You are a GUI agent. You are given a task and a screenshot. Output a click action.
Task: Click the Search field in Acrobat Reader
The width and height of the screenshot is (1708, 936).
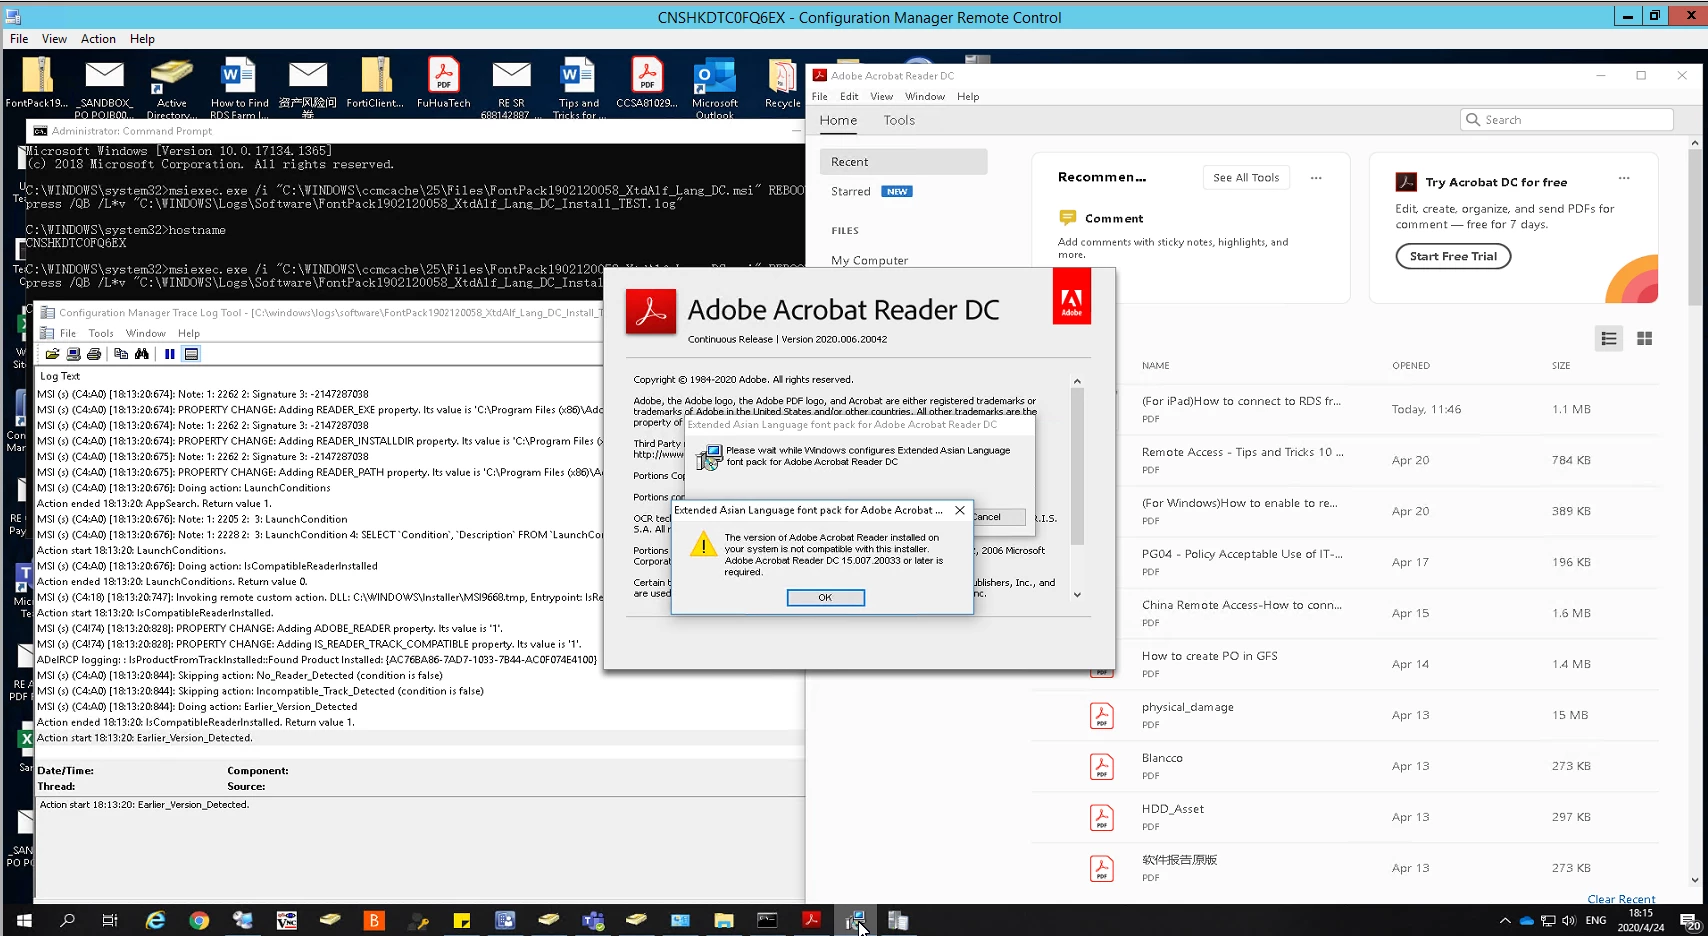(x=1566, y=120)
